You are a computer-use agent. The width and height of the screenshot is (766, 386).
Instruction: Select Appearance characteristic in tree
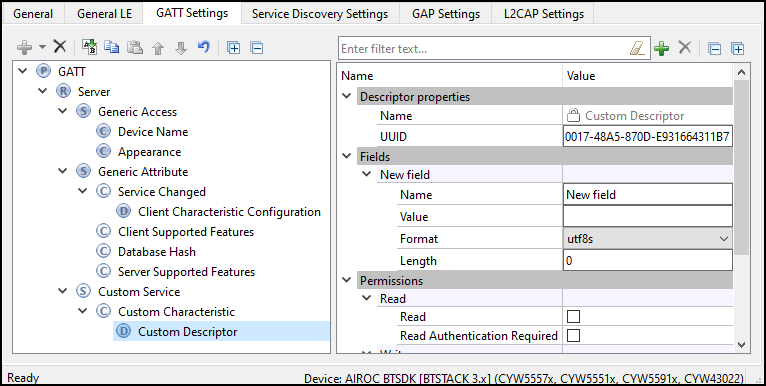pos(149,152)
